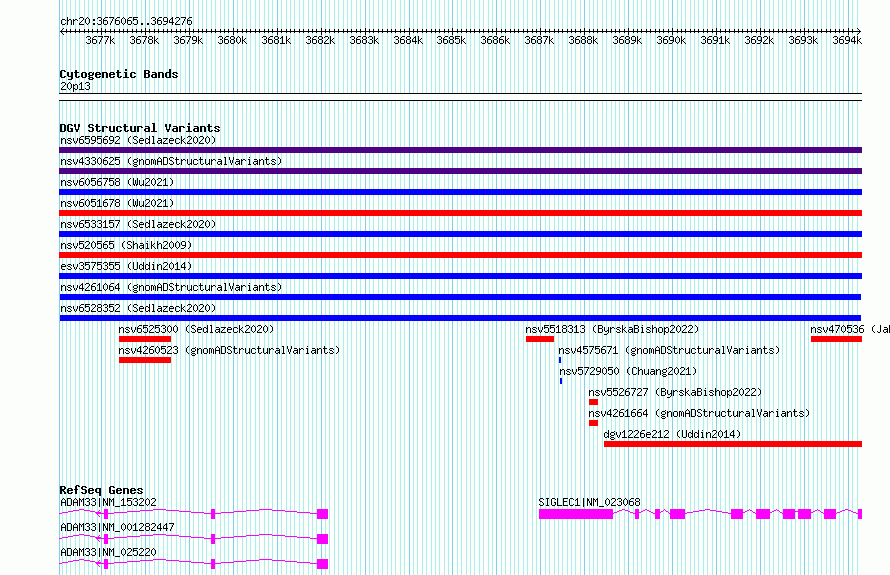The height and width of the screenshot is (575, 890).
Task: Click the 3677k ruler position label
Action: (x=100, y=40)
